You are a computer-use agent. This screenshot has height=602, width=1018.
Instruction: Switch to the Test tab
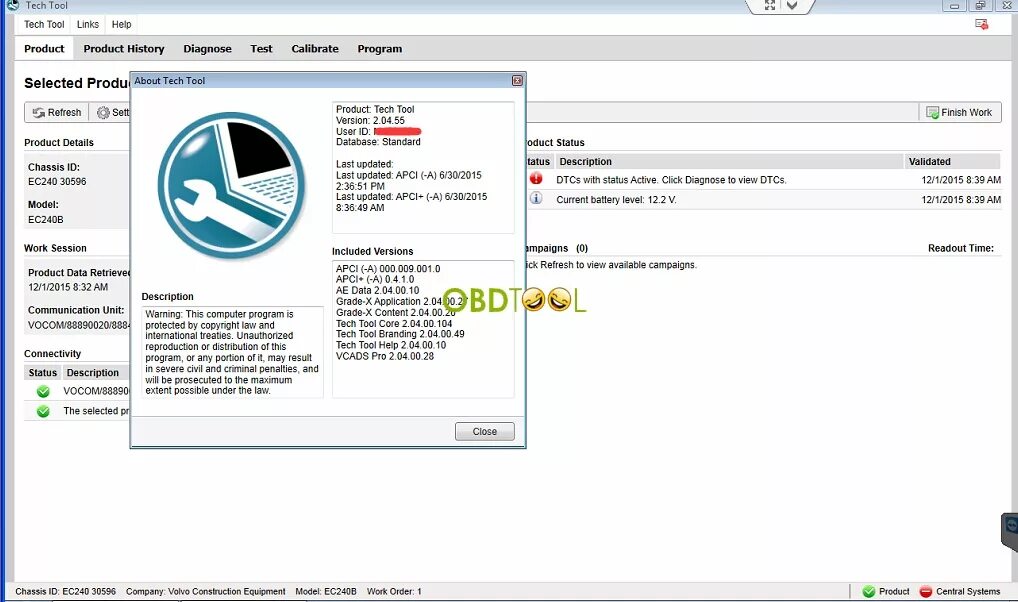[261, 49]
